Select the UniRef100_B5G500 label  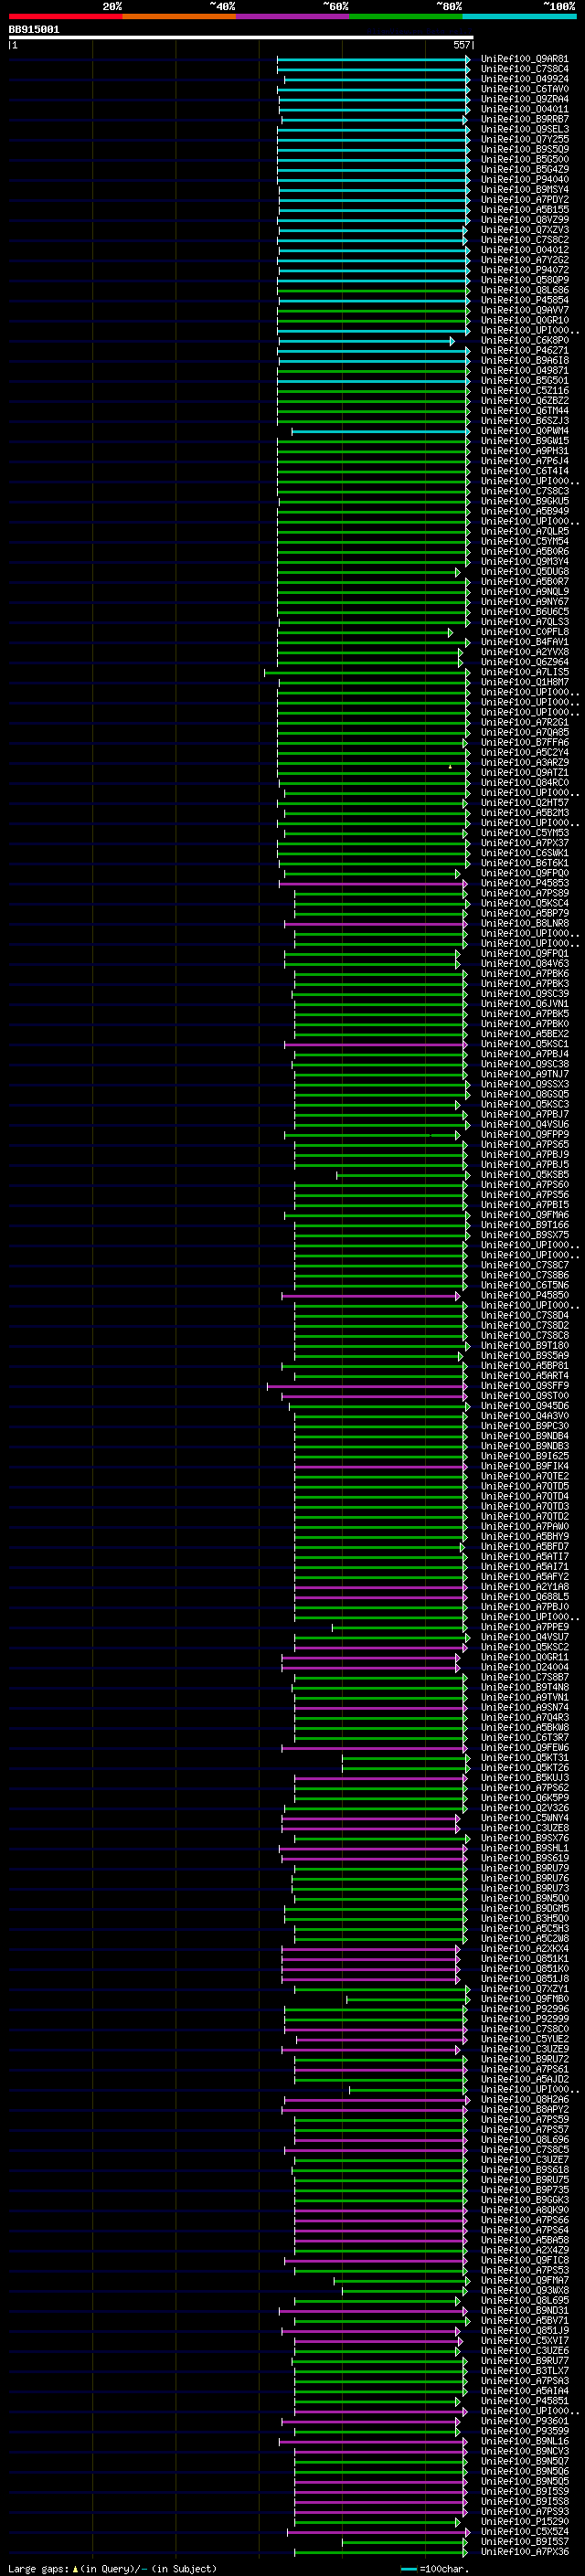click(525, 159)
